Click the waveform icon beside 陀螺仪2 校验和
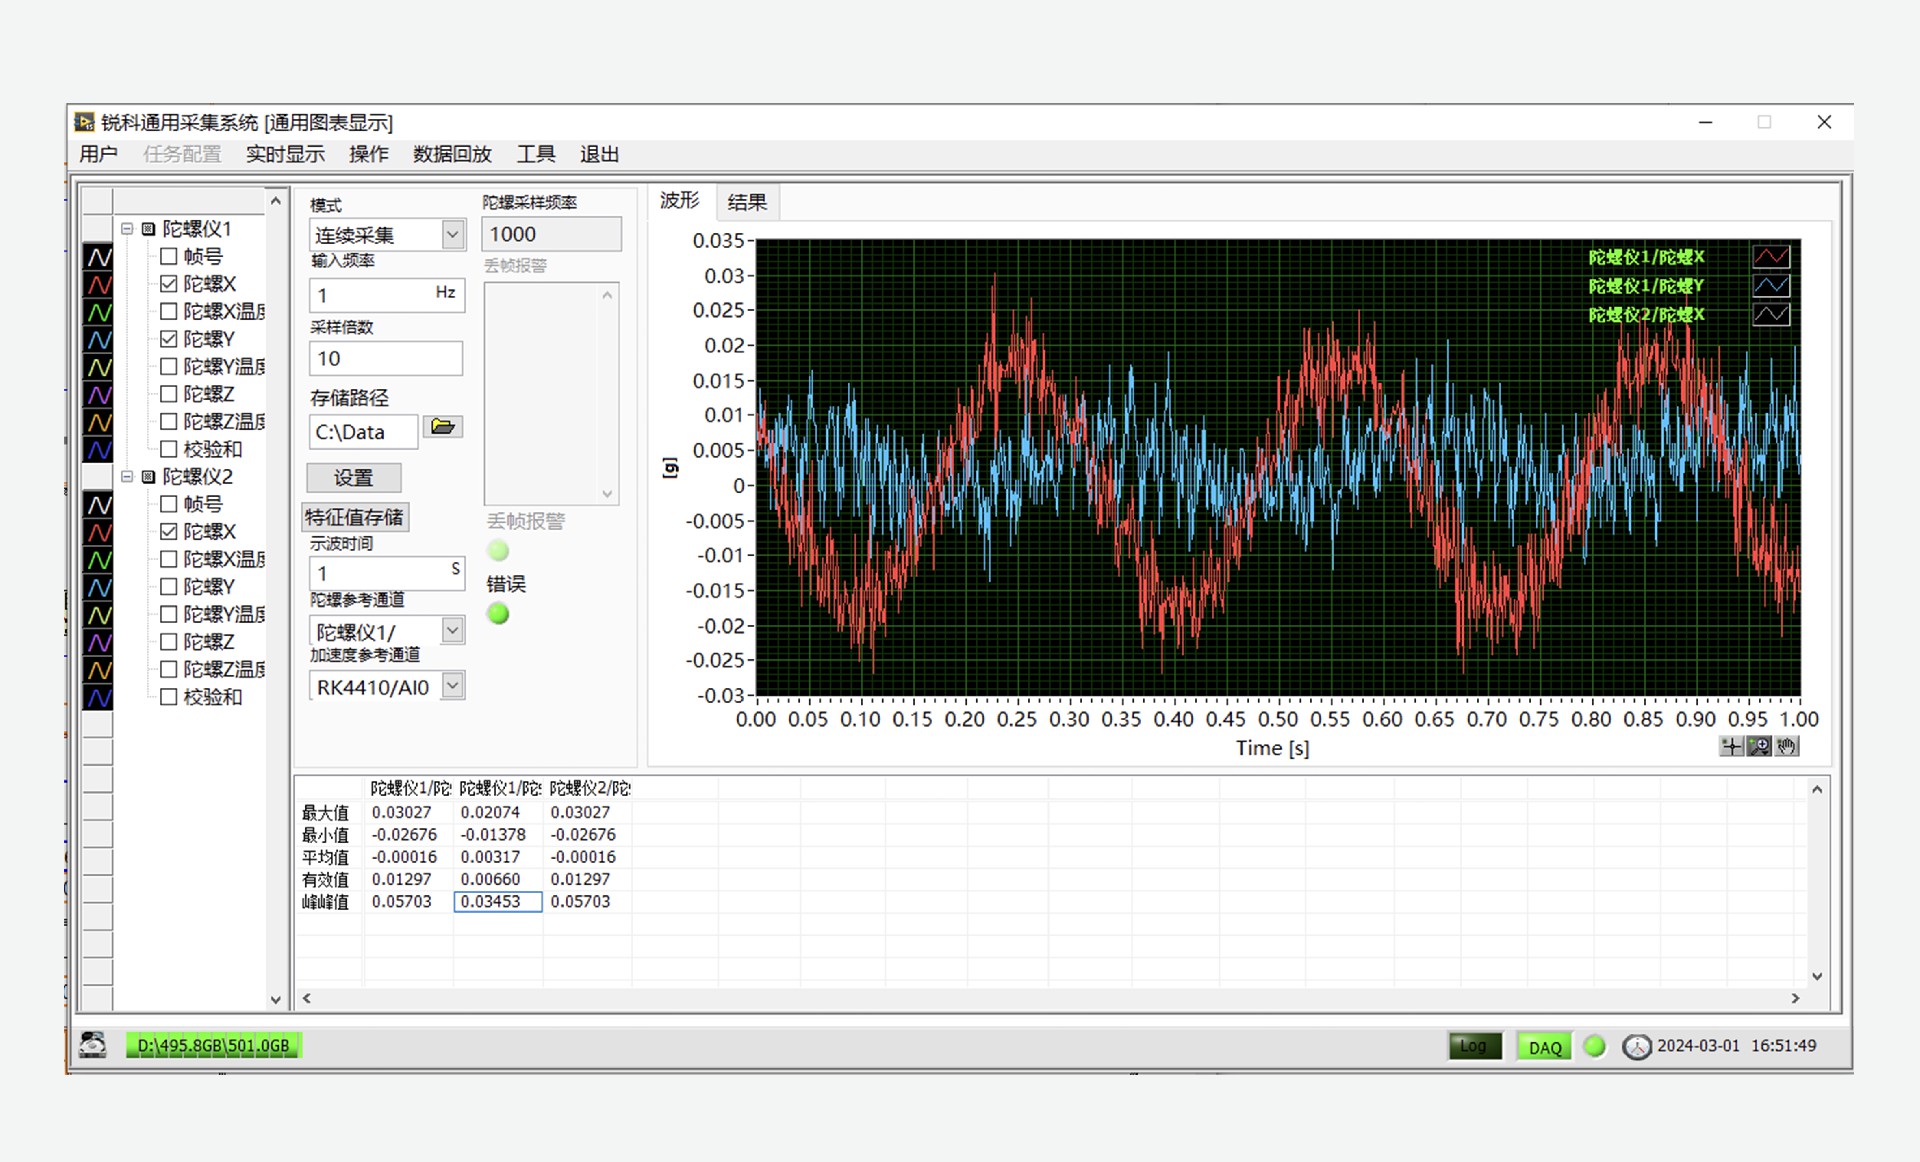Image resolution: width=1920 pixels, height=1162 pixels. click(98, 698)
